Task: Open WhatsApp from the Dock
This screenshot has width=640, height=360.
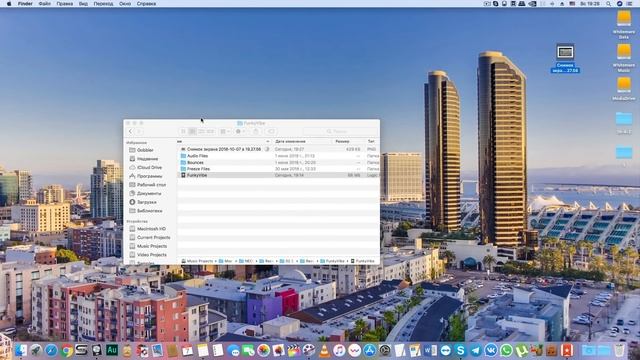Action: 506,350
